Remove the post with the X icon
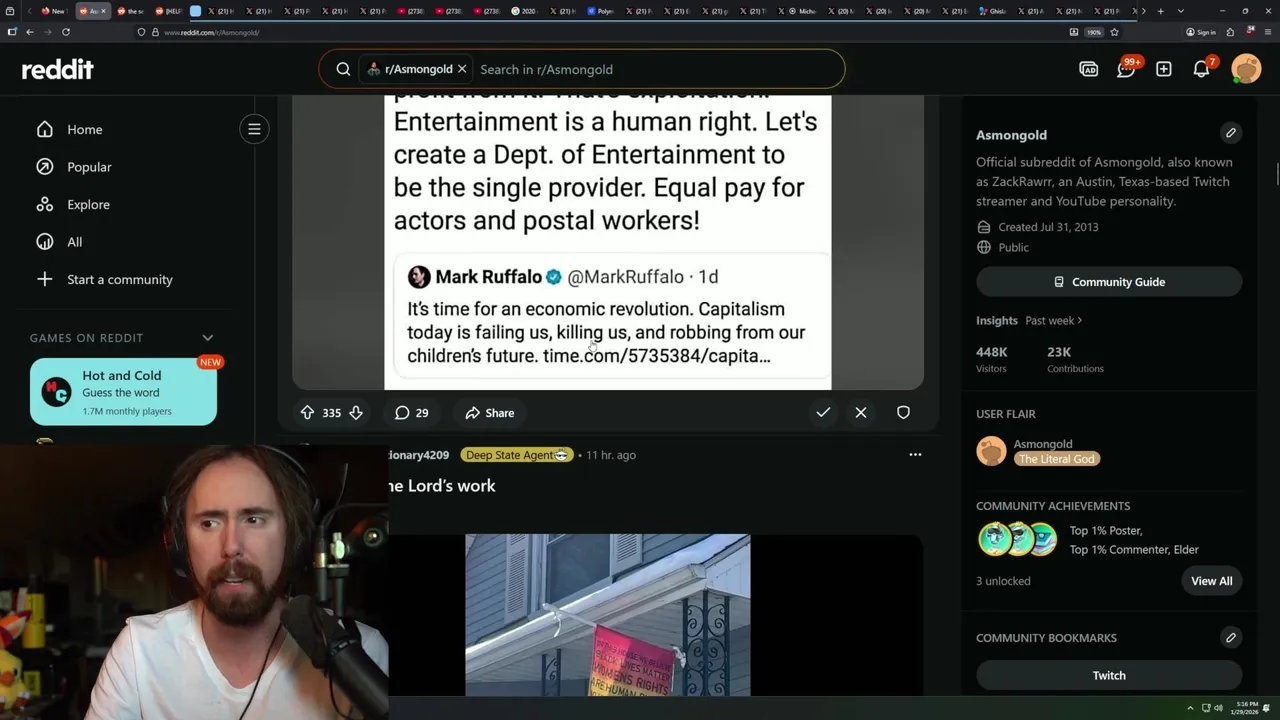The width and height of the screenshot is (1280, 720). click(861, 412)
